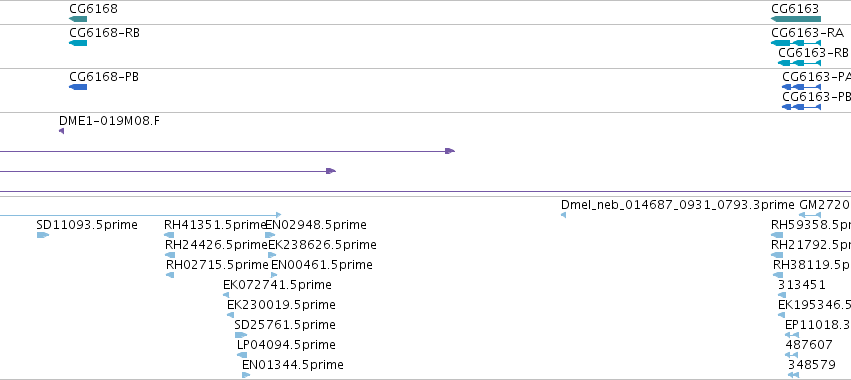Select the DME1-019M08.F marker arrow
The width and height of the screenshot is (851, 380).
click(61, 131)
